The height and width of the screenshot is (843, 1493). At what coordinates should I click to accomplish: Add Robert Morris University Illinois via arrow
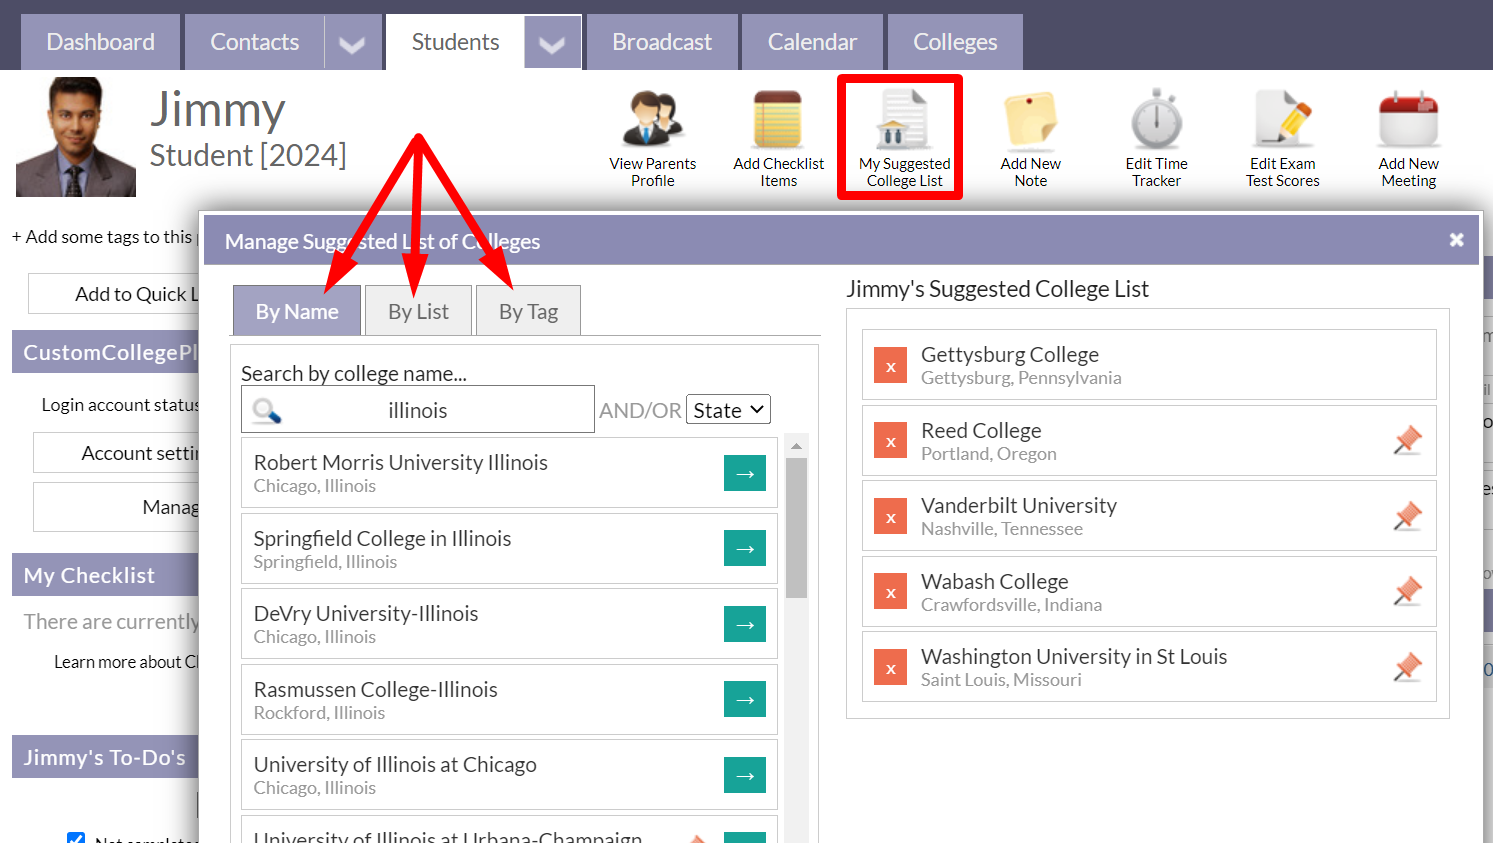[745, 473]
